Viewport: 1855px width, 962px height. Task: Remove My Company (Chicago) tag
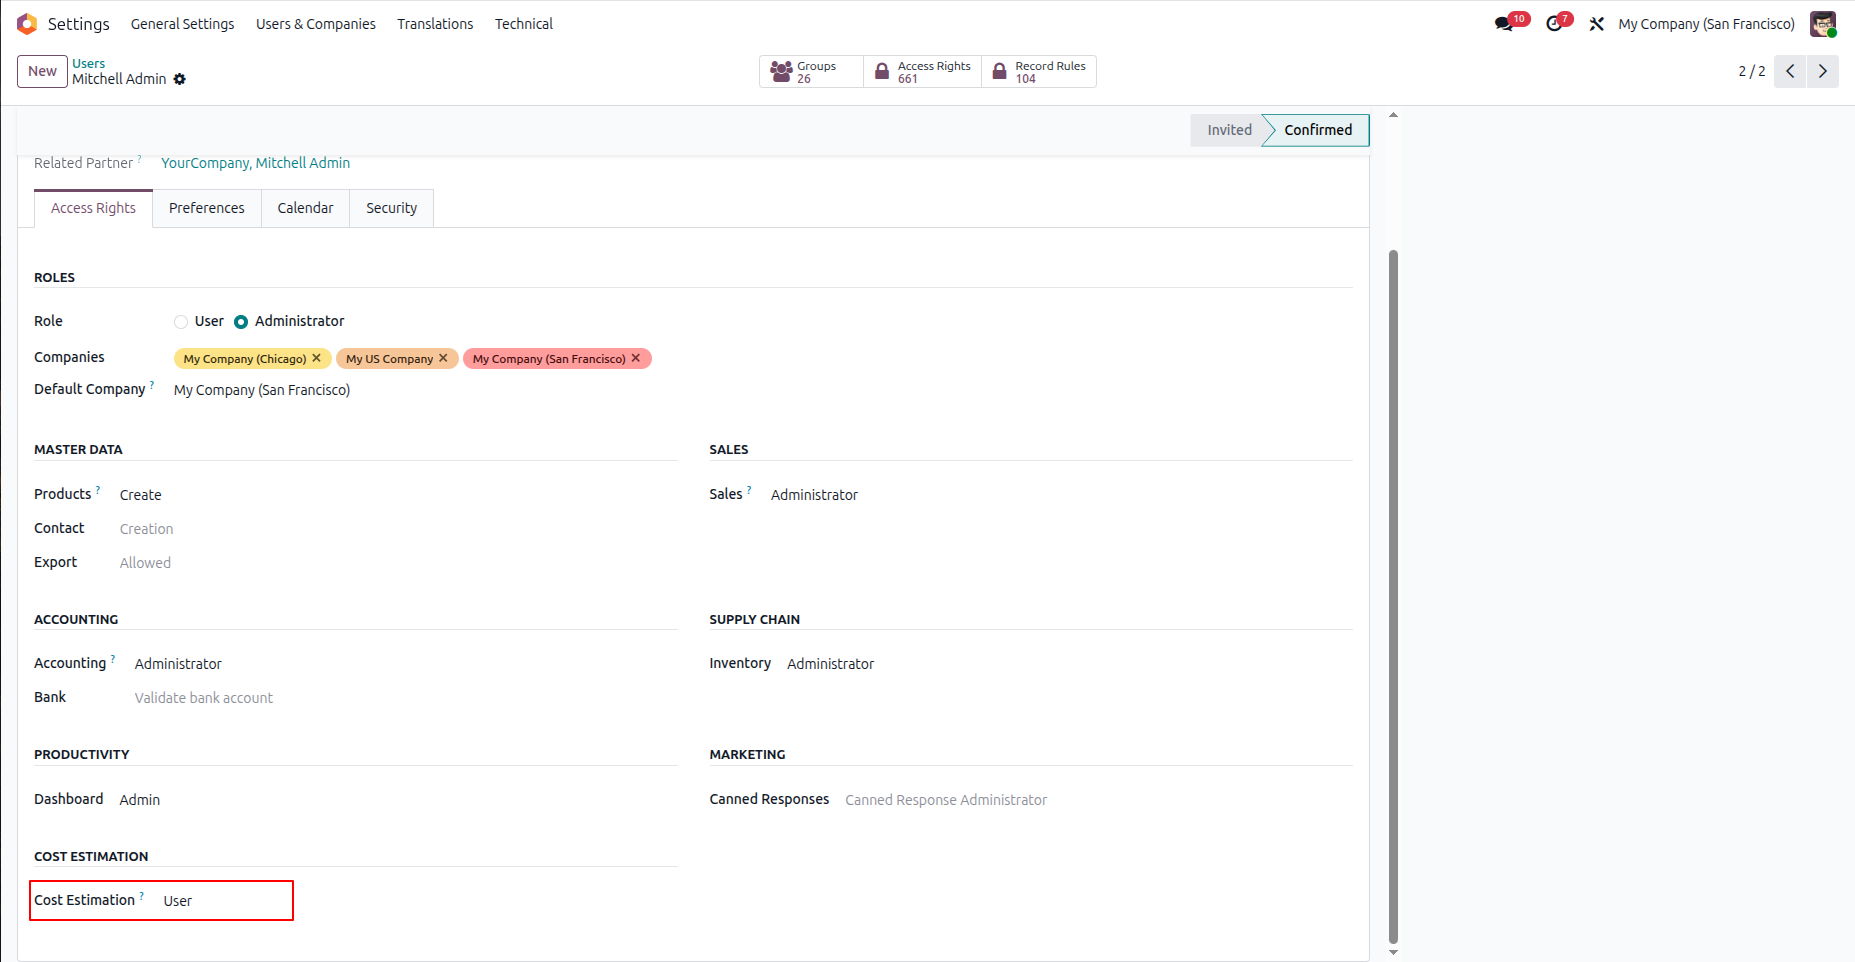[317, 358]
